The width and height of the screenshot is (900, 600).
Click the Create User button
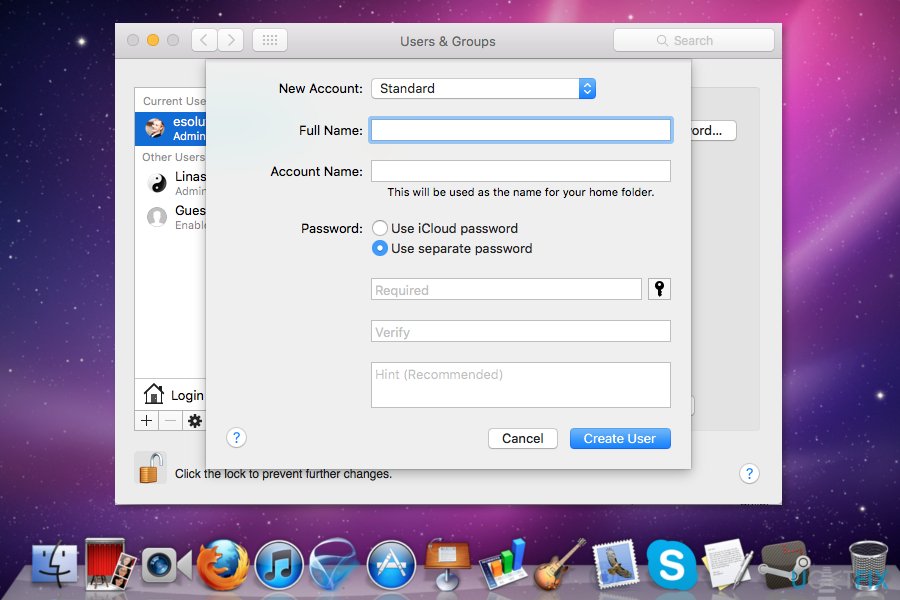coord(620,438)
